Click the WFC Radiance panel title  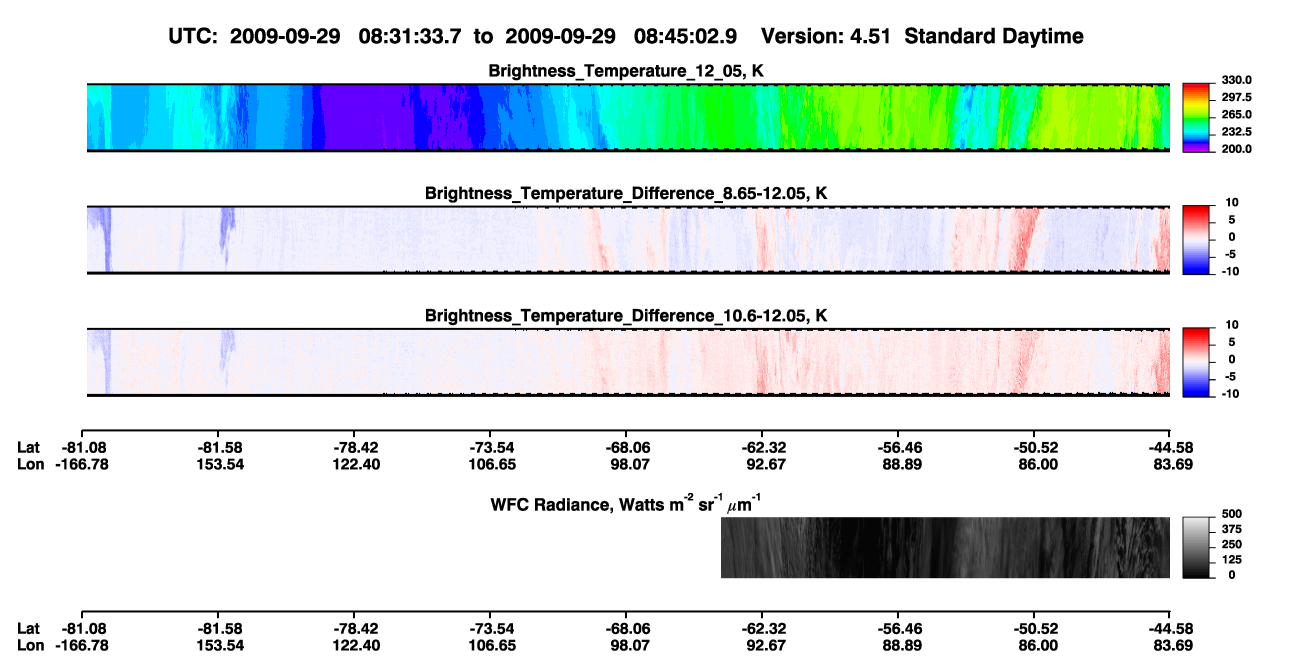tap(628, 503)
